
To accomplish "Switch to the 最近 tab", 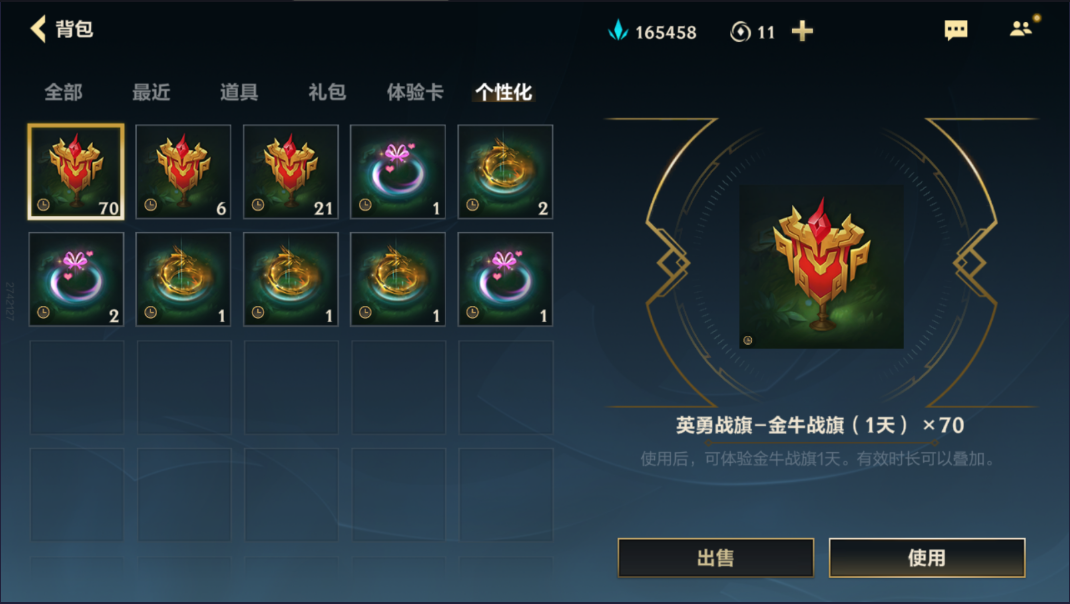I will pyautogui.click(x=151, y=92).
